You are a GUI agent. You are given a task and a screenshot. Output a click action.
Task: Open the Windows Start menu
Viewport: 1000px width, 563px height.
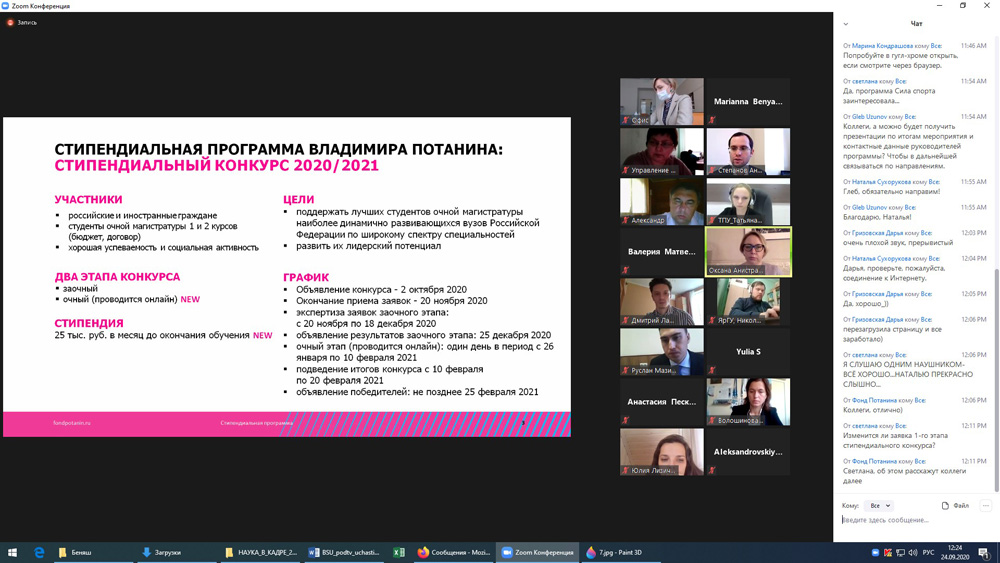[x=13, y=552]
